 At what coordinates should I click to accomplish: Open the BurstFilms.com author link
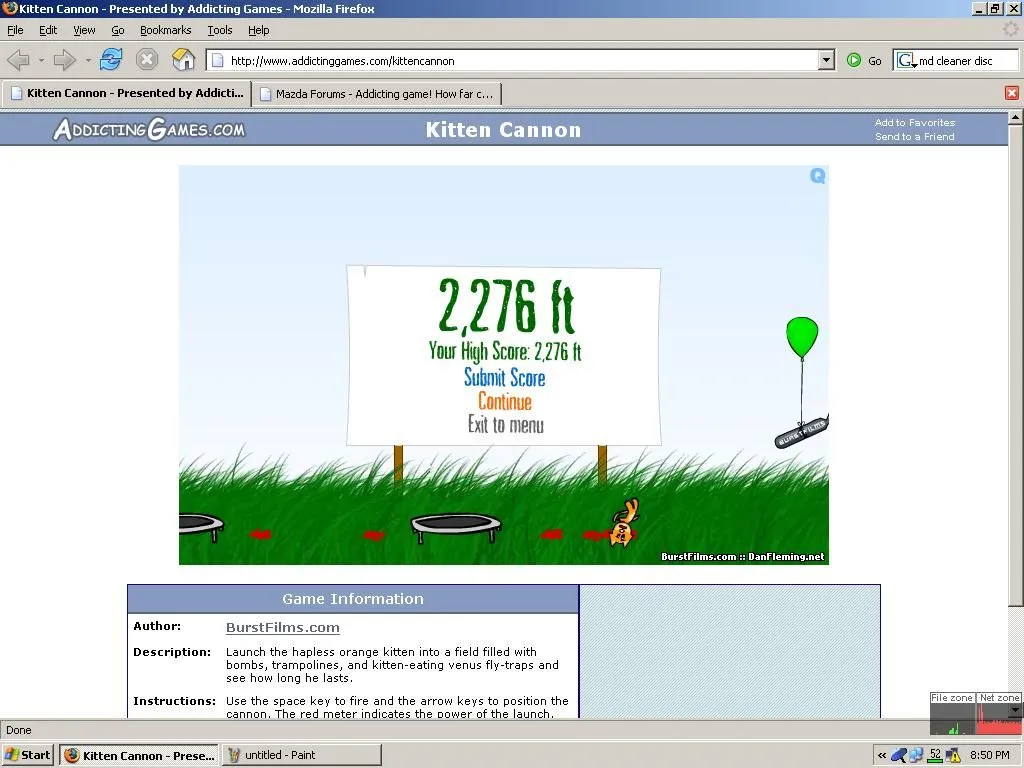(283, 627)
